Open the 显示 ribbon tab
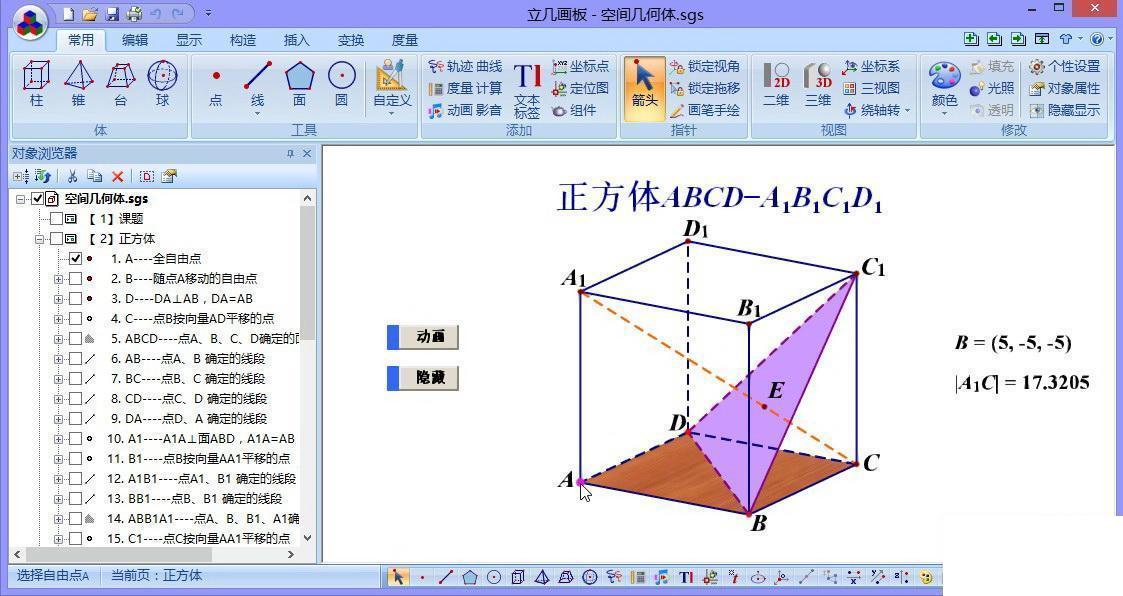This screenshot has width=1123, height=596. click(189, 40)
